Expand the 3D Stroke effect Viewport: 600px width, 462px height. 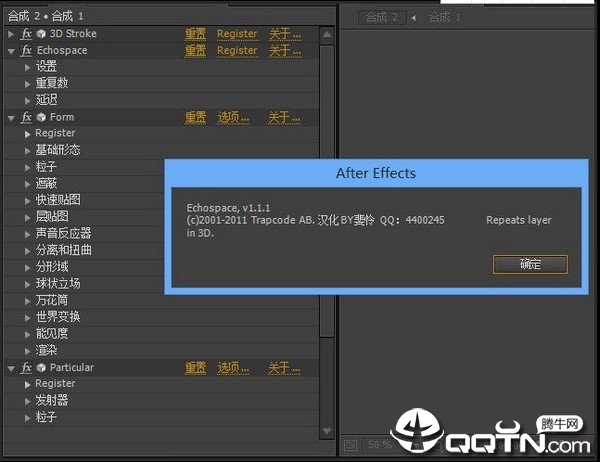click(x=11, y=34)
